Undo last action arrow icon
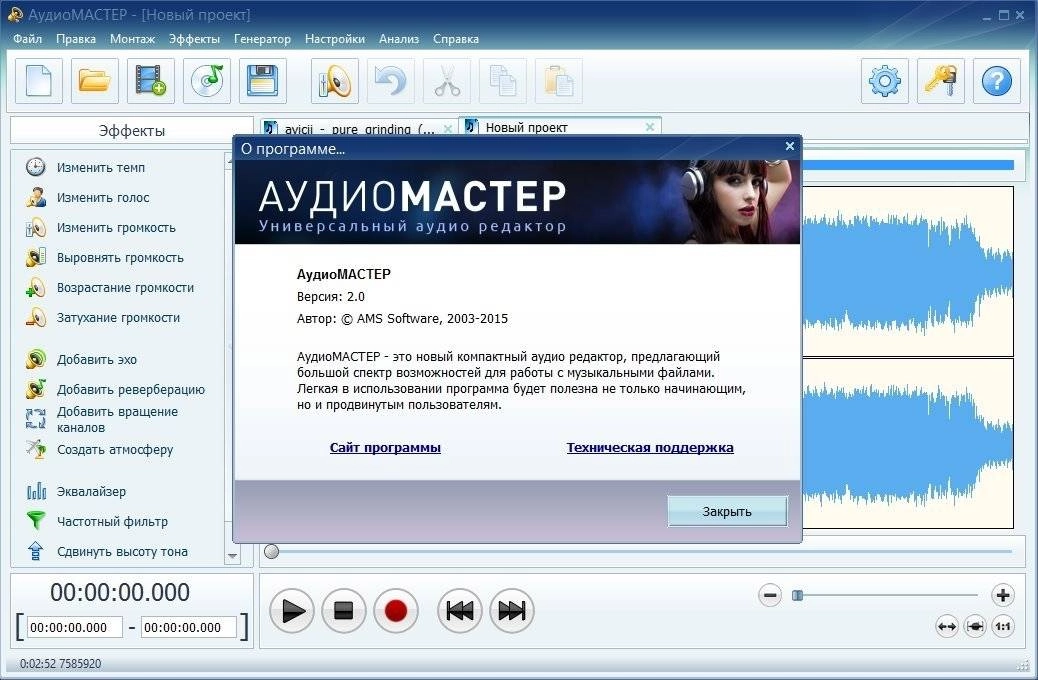 click(391, 81)
